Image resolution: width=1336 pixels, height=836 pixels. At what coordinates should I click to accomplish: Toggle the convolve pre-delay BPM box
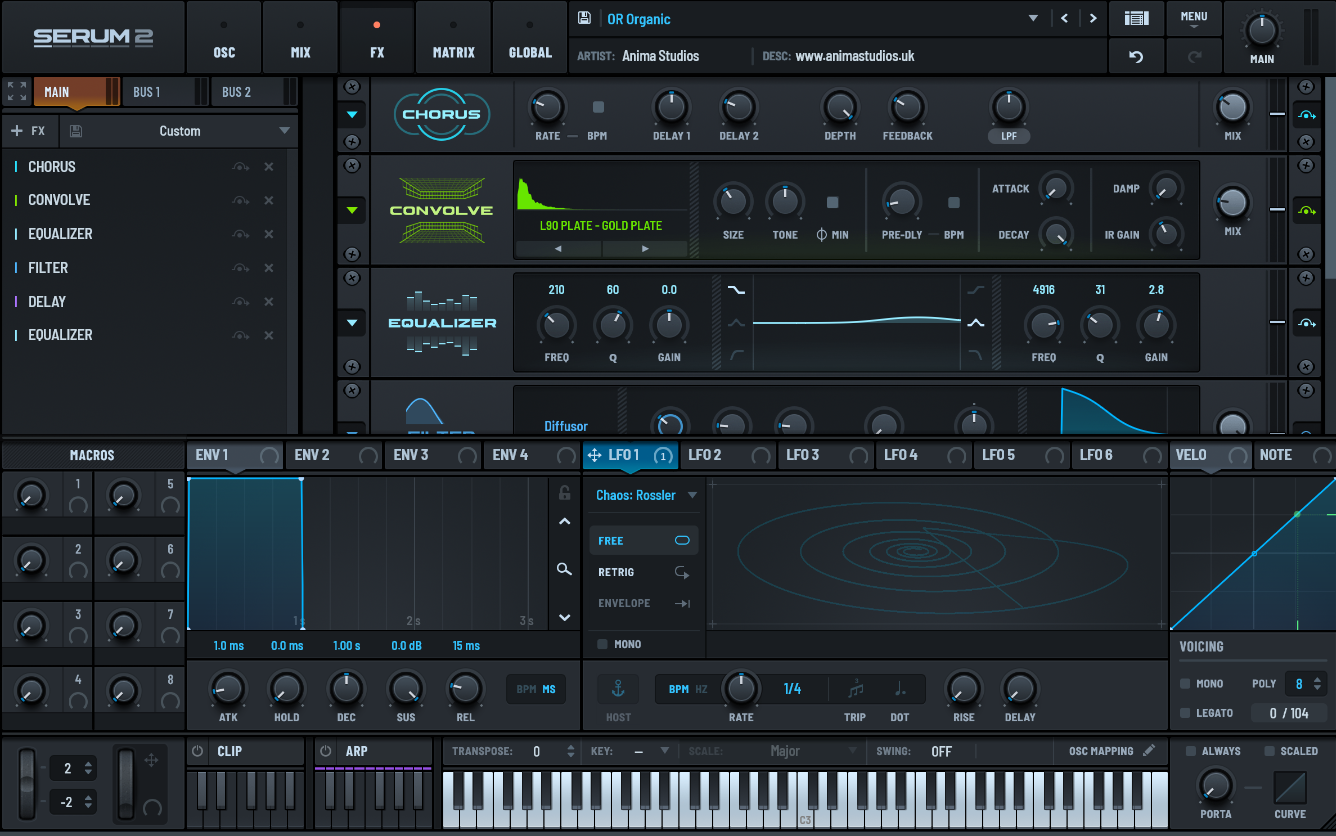coord(954,203)
